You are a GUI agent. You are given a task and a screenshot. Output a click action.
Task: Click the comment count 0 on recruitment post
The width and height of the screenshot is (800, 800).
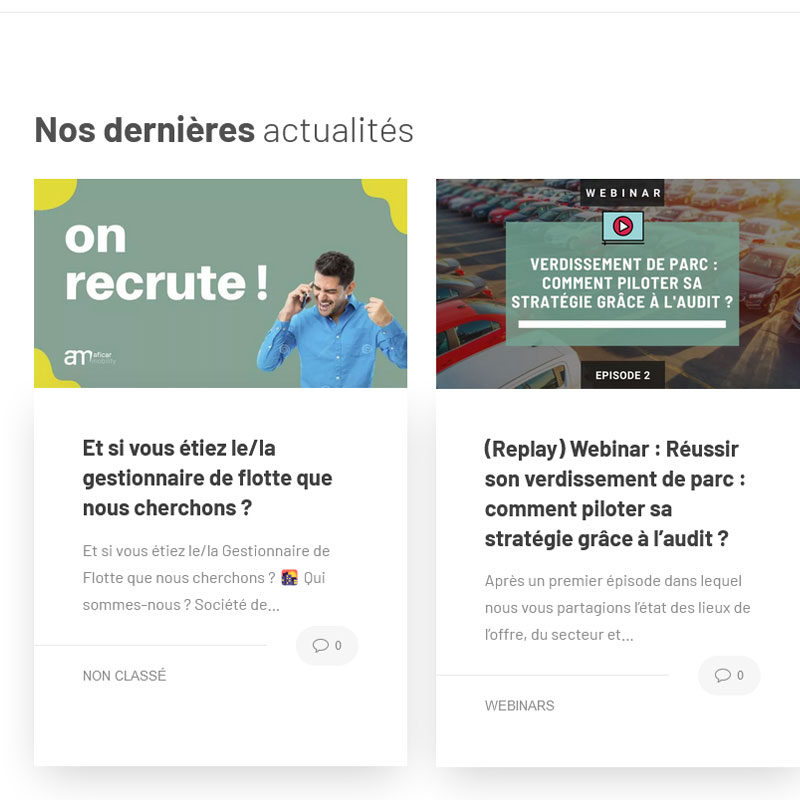[338, 645]
